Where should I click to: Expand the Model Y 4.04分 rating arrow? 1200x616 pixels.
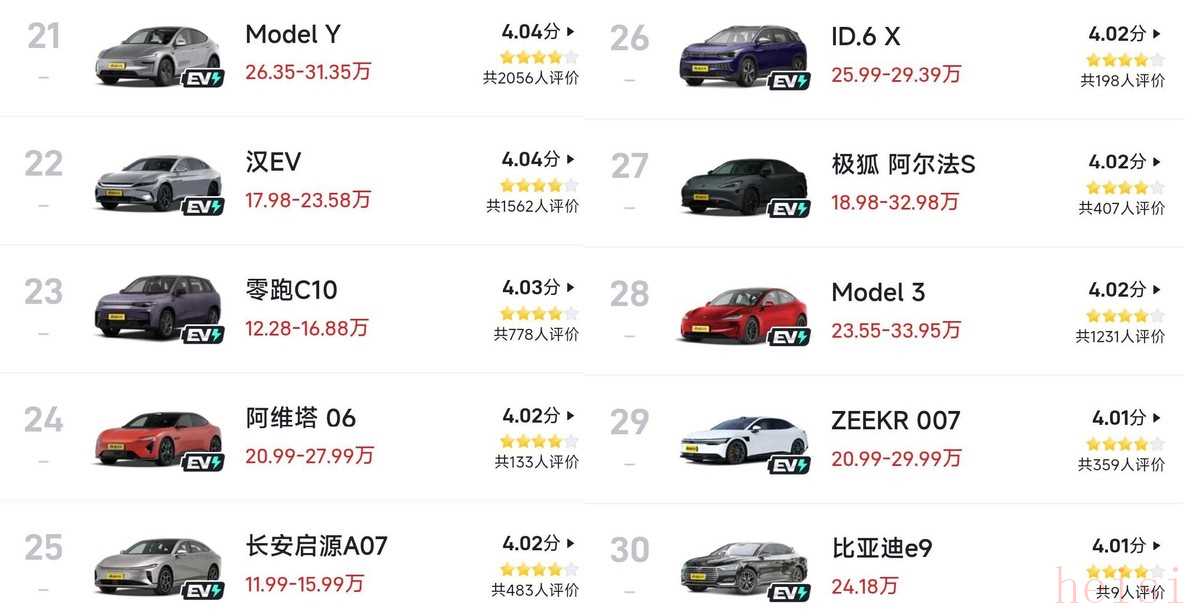click(x=571, y=32)
